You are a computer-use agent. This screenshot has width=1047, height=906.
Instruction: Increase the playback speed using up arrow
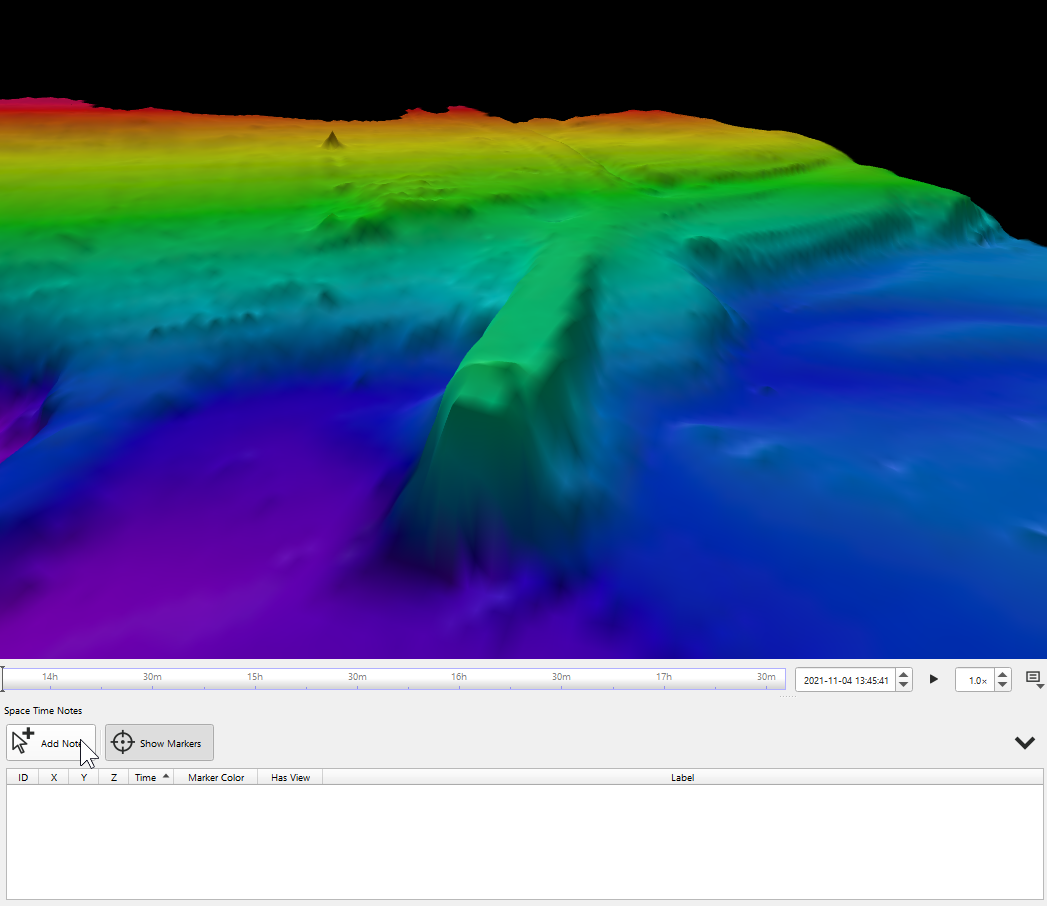[x=1002, y=675]
